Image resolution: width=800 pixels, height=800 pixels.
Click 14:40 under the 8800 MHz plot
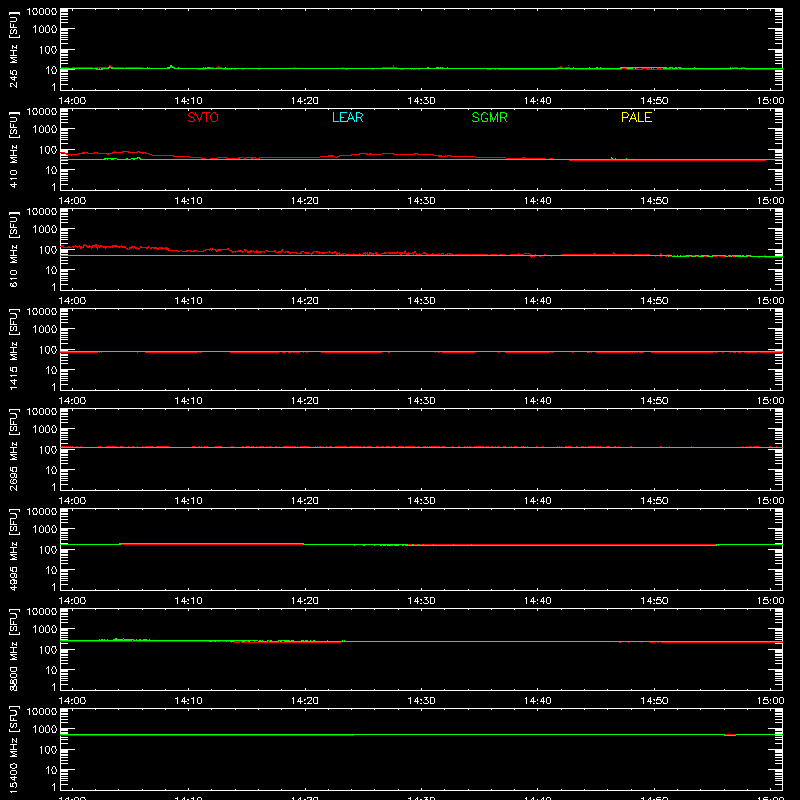[538, 701]
